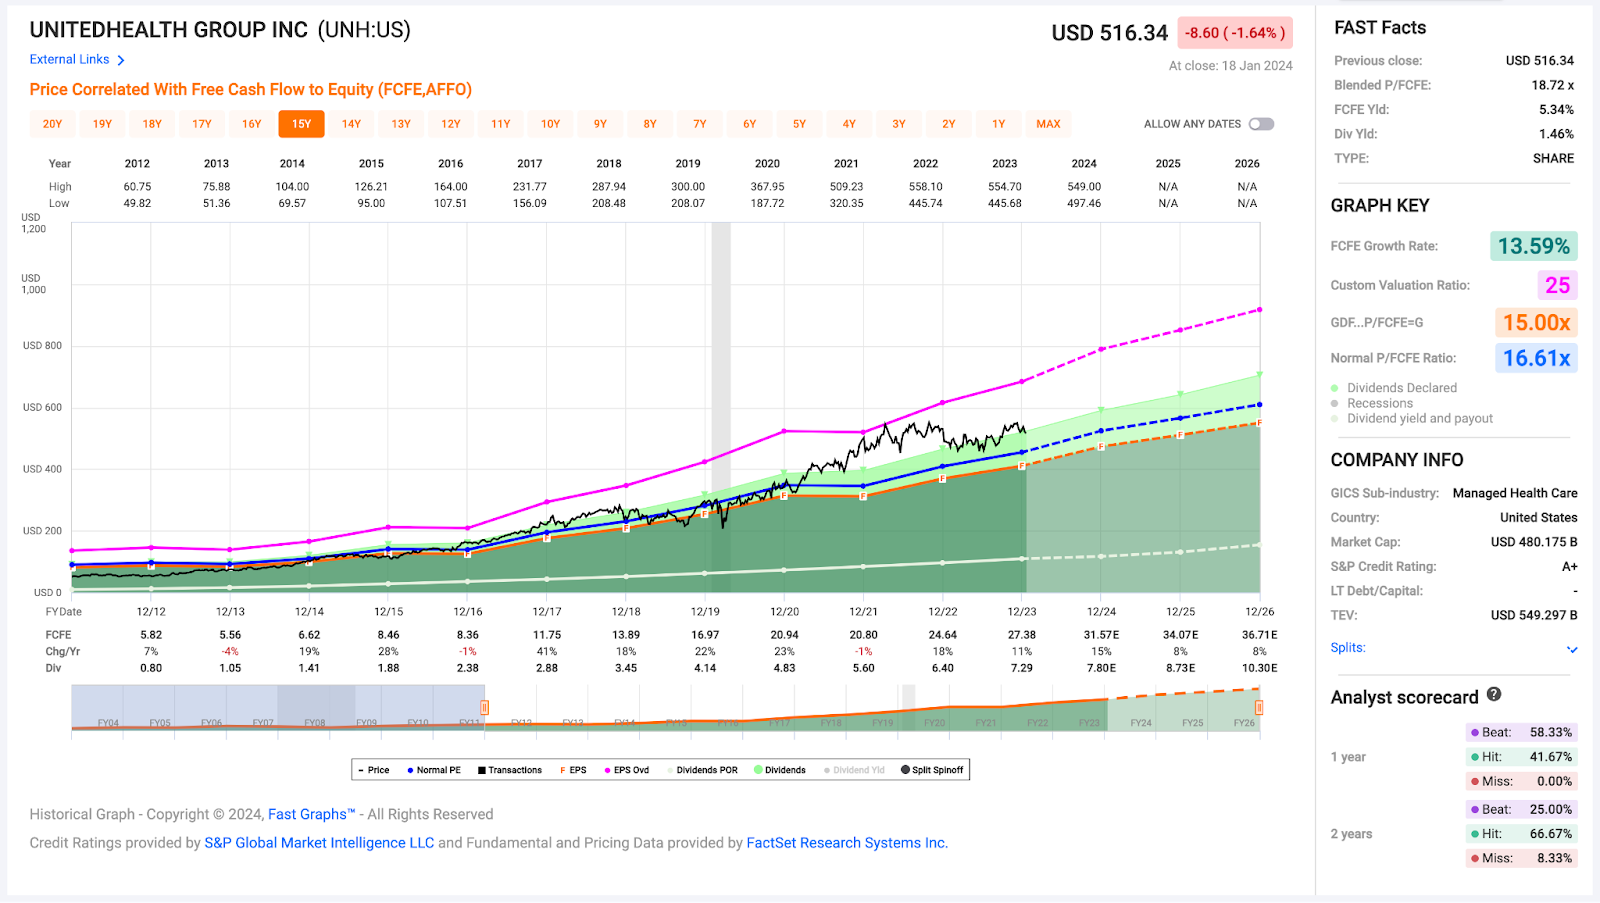The height and width of the screenshot is (903, 1600).
Task: Select the MAX time range tab
Action: (1048, 124)
